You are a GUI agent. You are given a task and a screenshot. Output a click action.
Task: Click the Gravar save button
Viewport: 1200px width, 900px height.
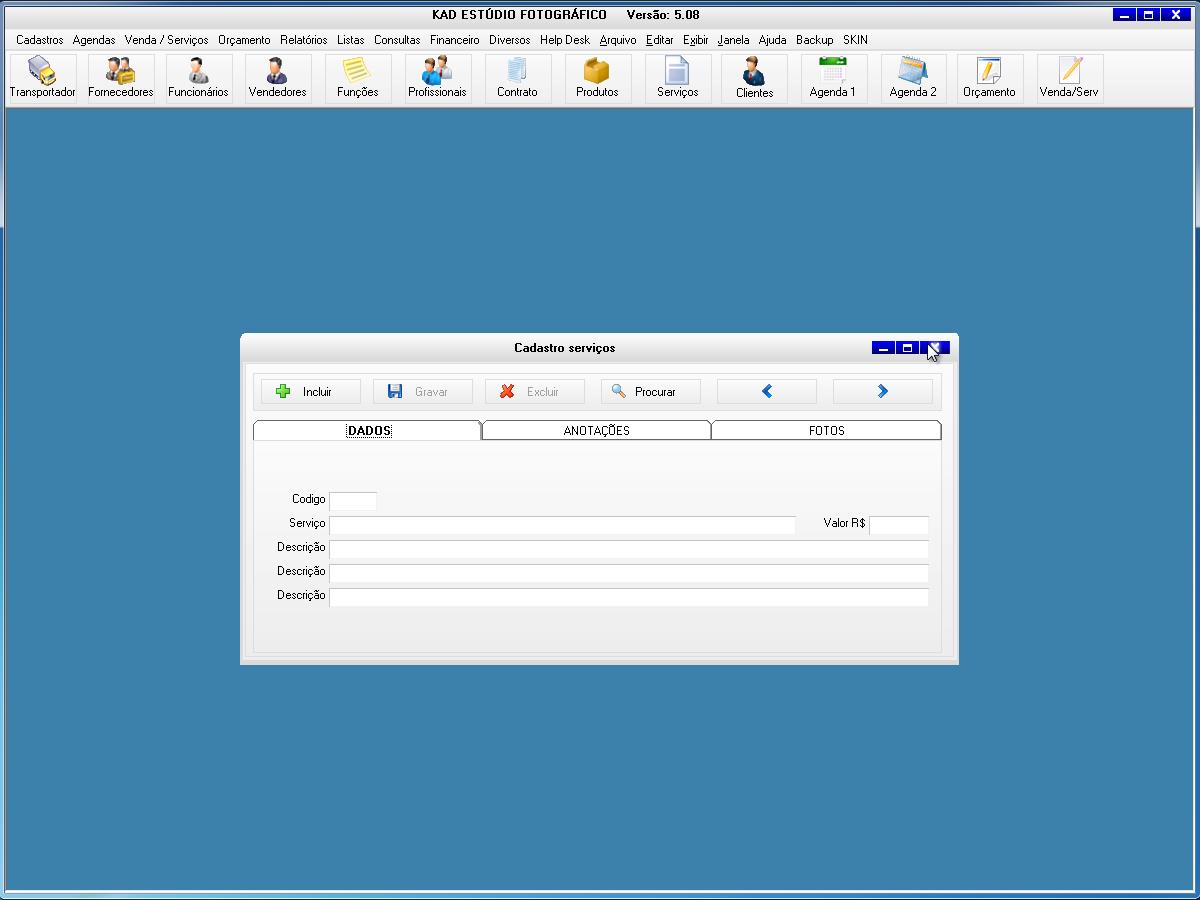point(423,392)
